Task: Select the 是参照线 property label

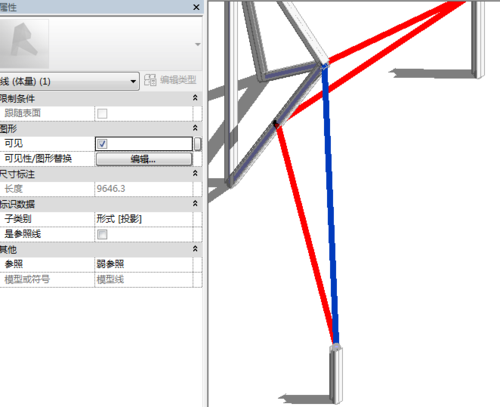Action: click(23, 234)
